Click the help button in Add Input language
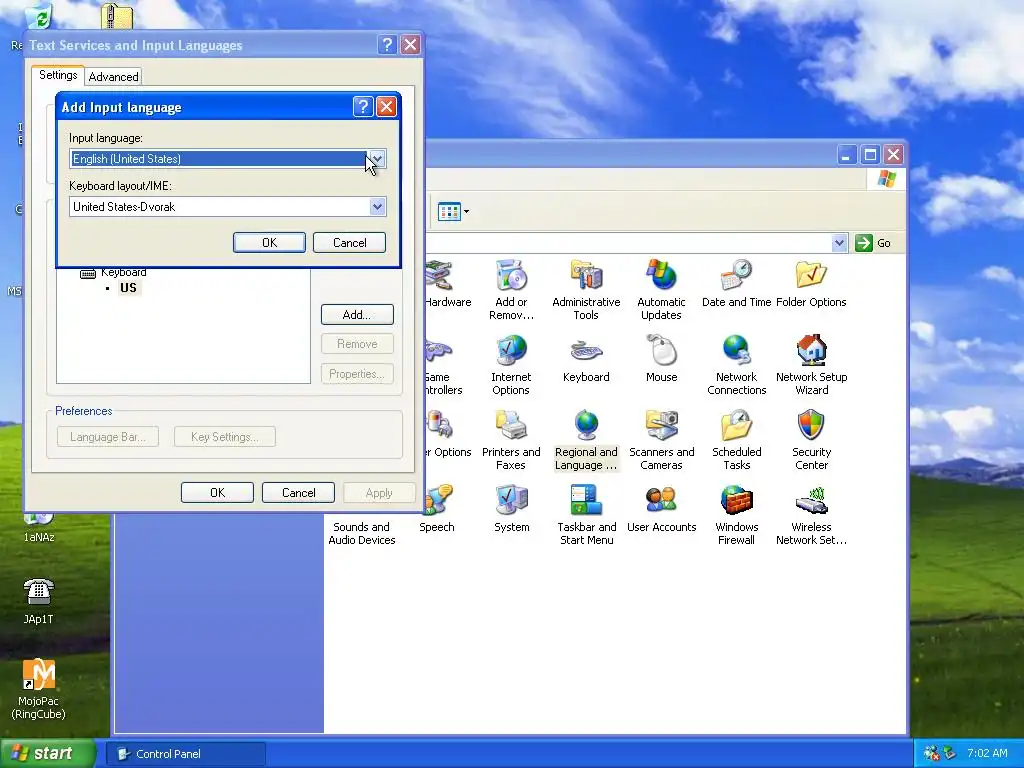Viewport: 1024px width, 768px height. point(363,106)
